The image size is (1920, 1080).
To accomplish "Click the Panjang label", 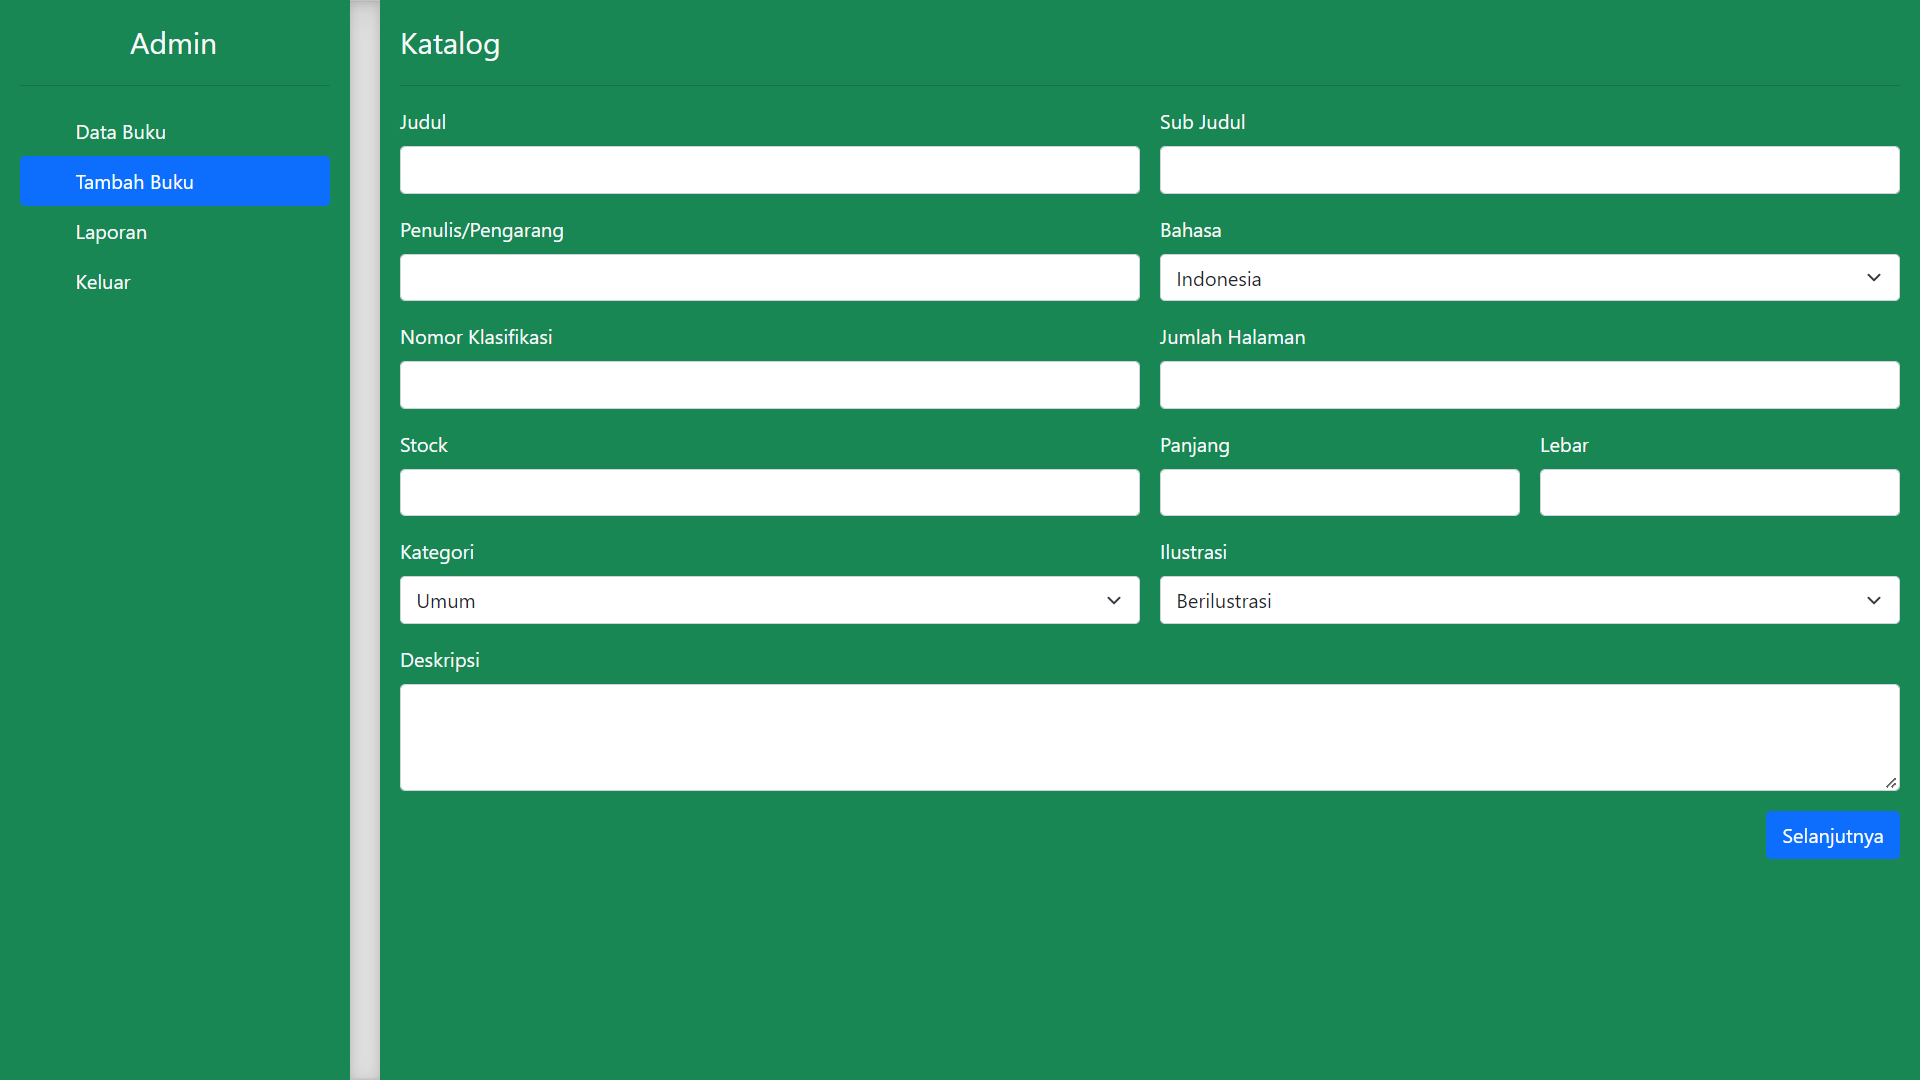I will pyautogui.click(x=1195, y=445).
